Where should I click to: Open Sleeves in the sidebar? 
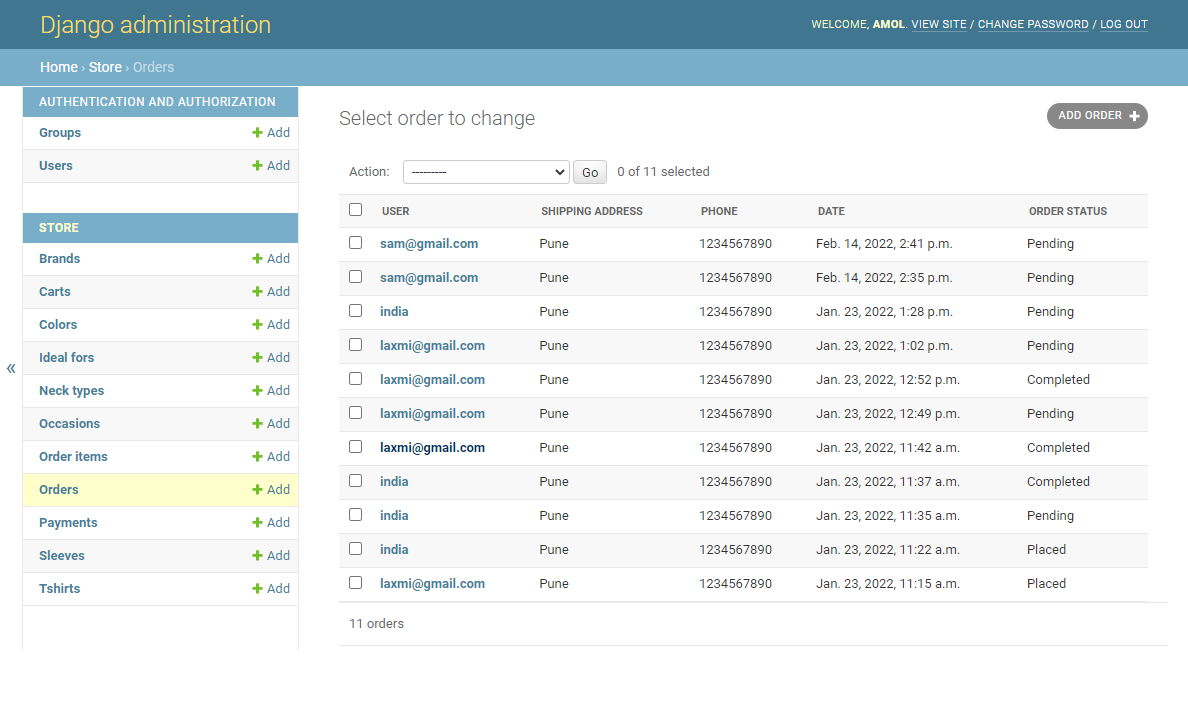pos(62,556)
